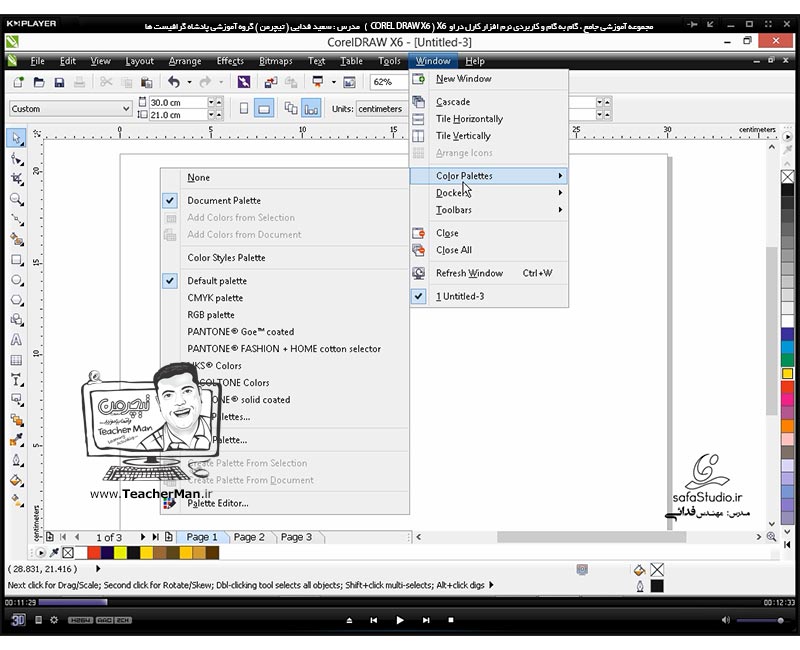This screenshot has width=800, height=650.
Task: Open the Units centimeters dropdown
Action: pyautogui.click(x=382, y=109)
